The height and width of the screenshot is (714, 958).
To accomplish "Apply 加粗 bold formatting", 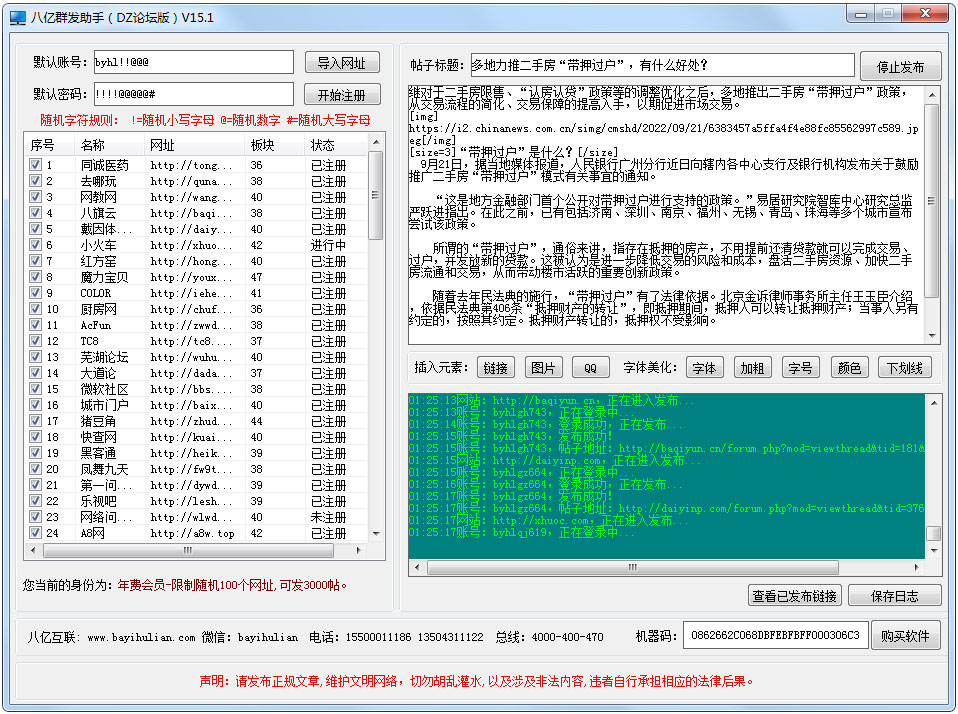I will pyautogui.click(x=752, y=368).
